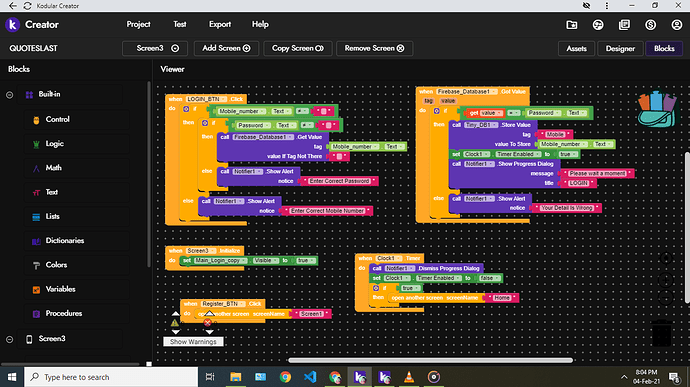The height and width of the screenshot is (387, 690).
Task: Open the blocks backpack icon
Action: [x=657, y=109]
